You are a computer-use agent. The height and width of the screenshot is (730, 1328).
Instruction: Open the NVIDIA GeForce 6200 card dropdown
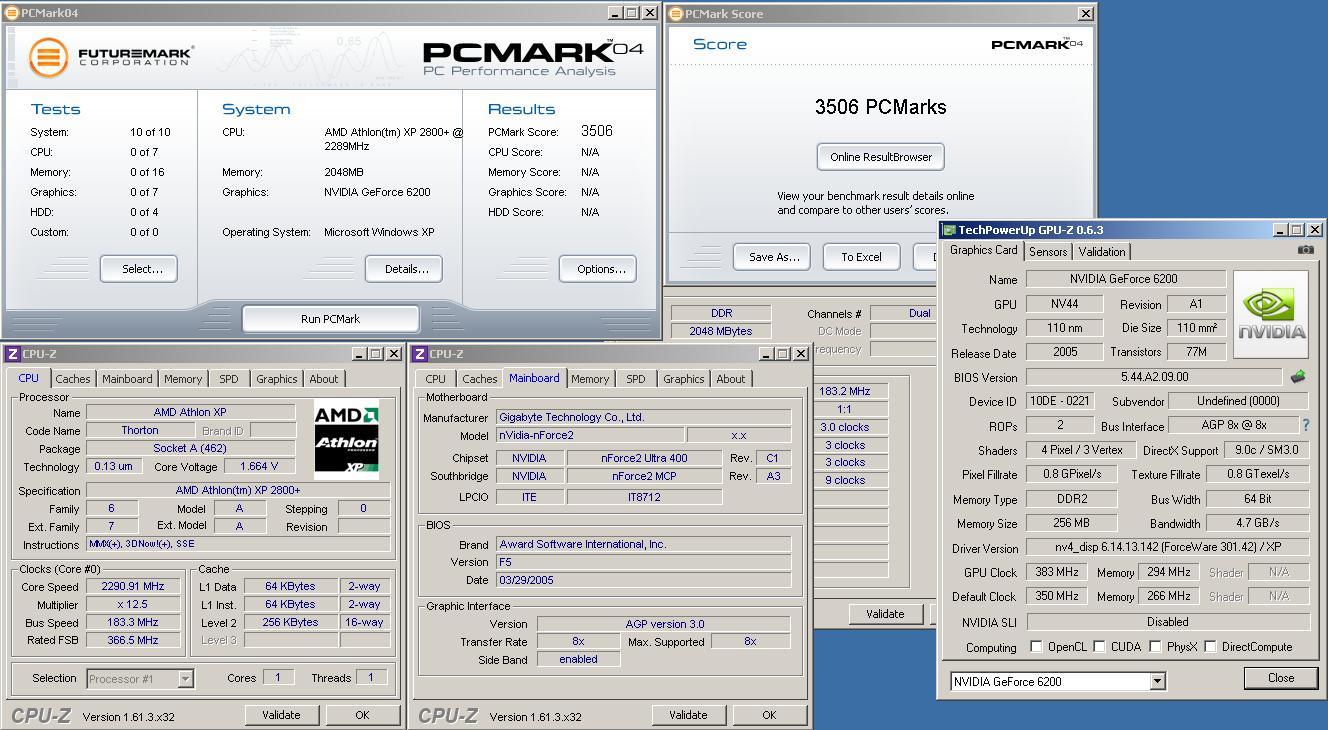[1157, 682]
